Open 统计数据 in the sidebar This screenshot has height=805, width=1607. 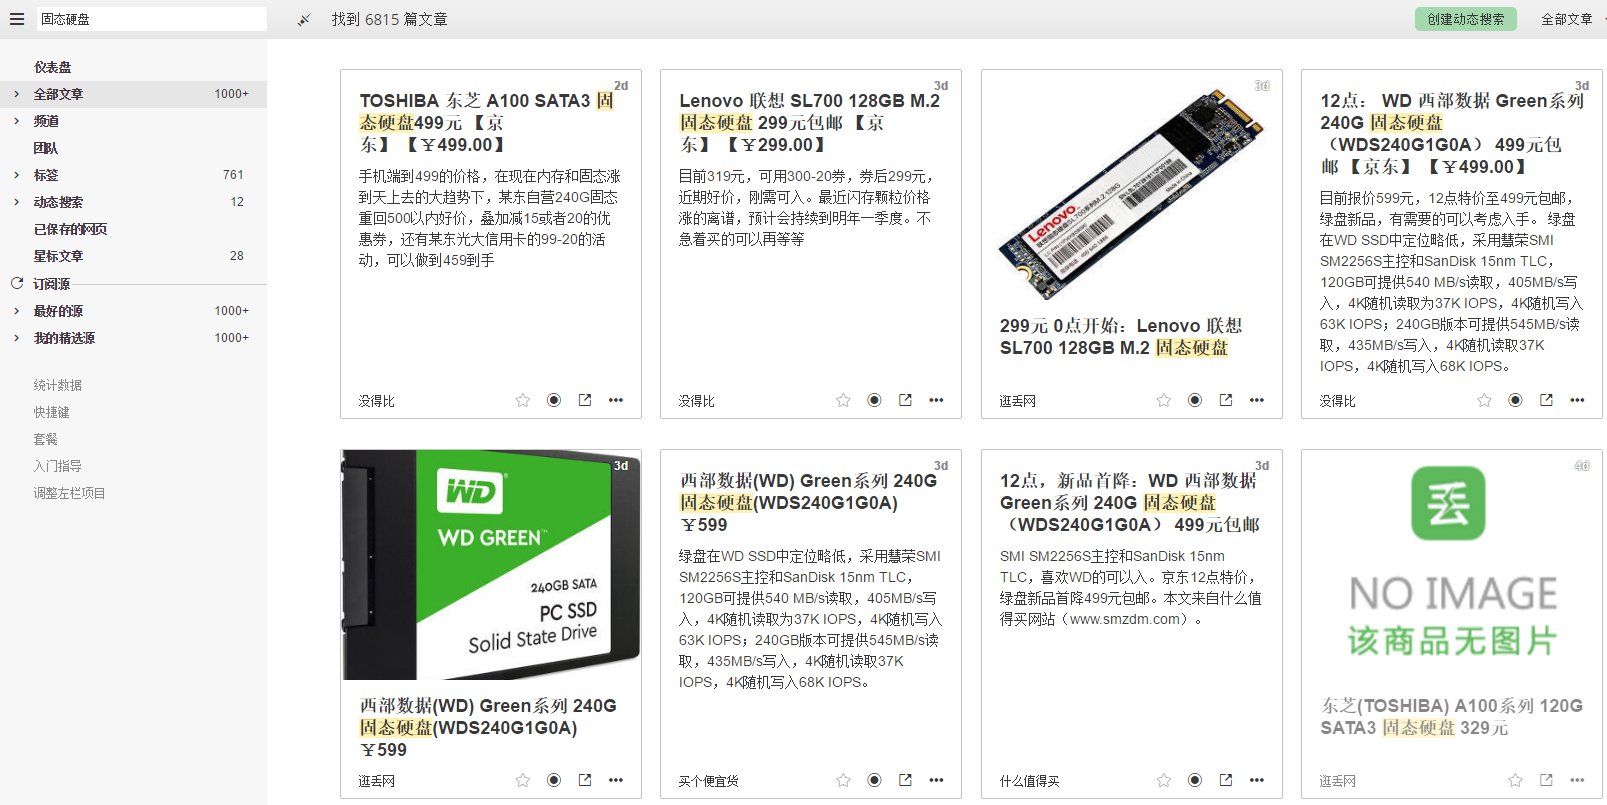58,385
